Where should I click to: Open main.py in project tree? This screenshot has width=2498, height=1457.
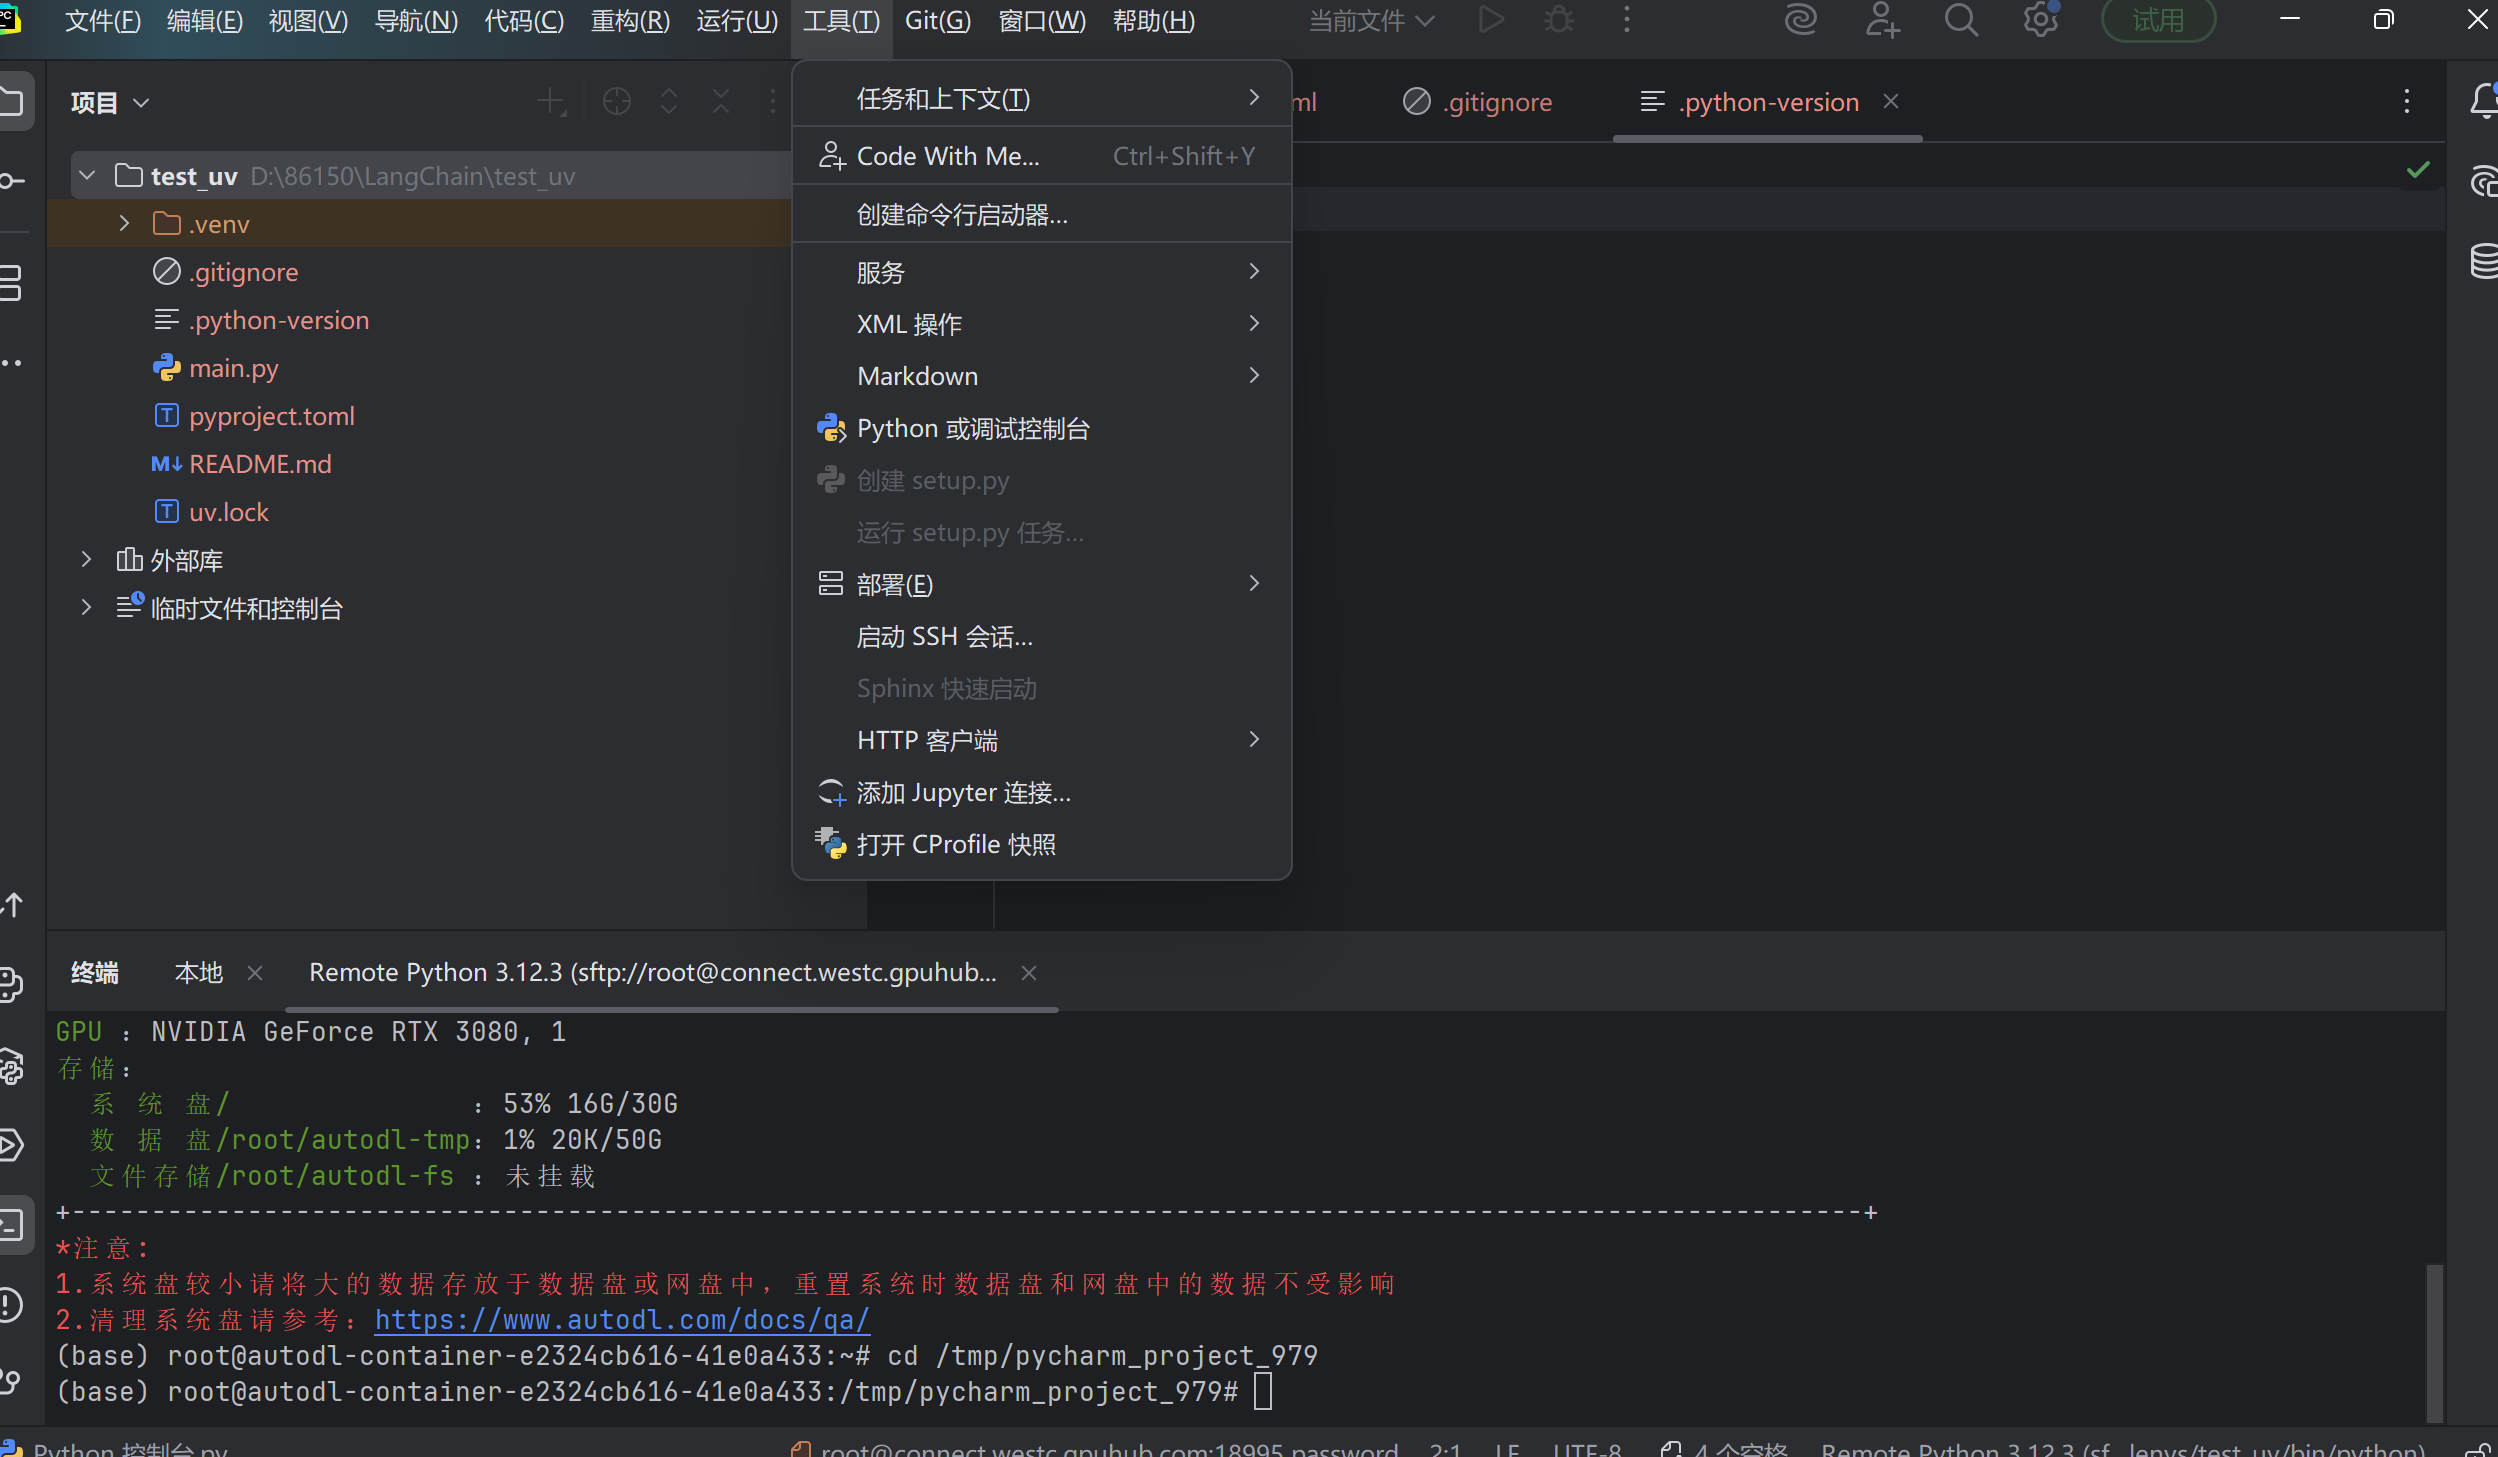coord(233,369)
